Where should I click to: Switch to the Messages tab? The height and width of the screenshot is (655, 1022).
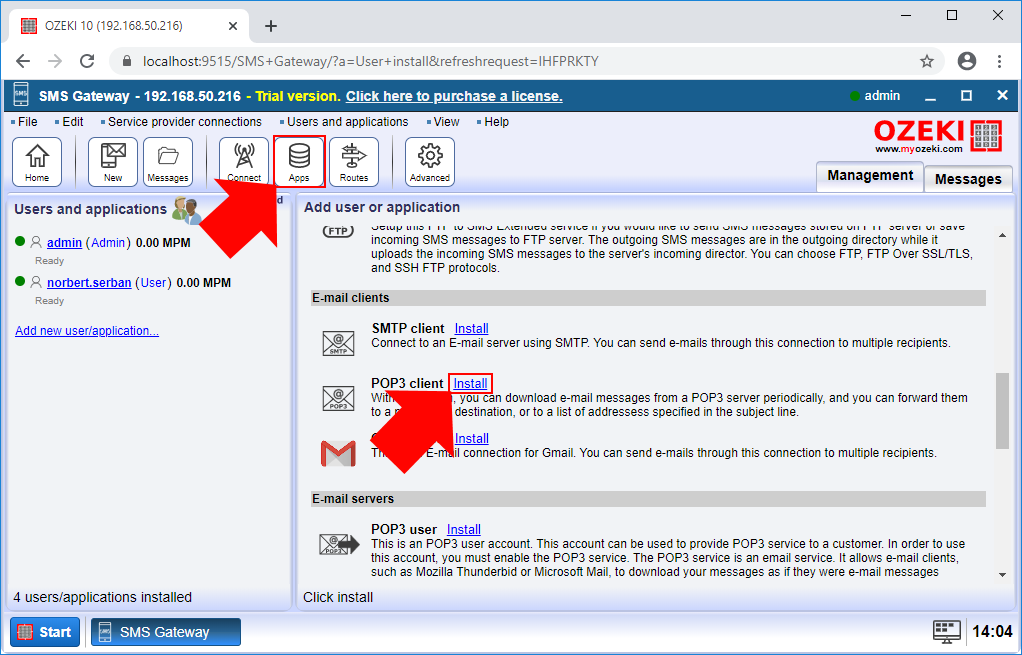coord(968,179)
